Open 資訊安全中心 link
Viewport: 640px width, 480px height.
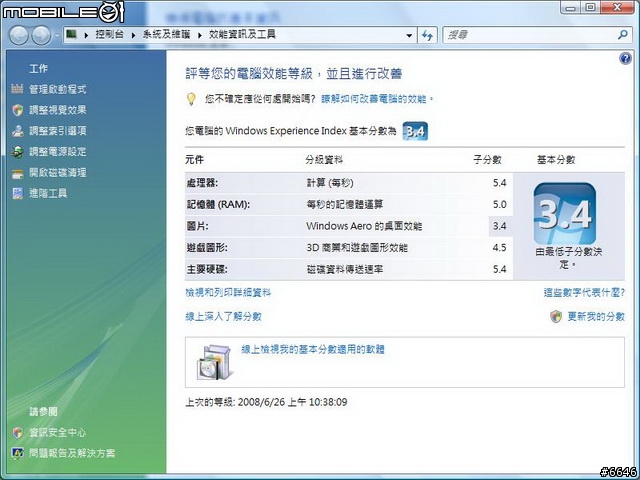click(58, 433)
